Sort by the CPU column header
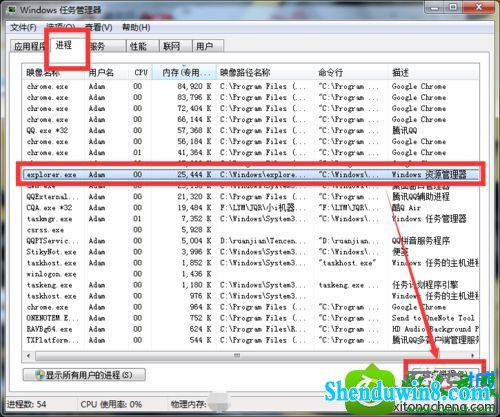Viewport: 500px width, 417px height. [141, 72]
